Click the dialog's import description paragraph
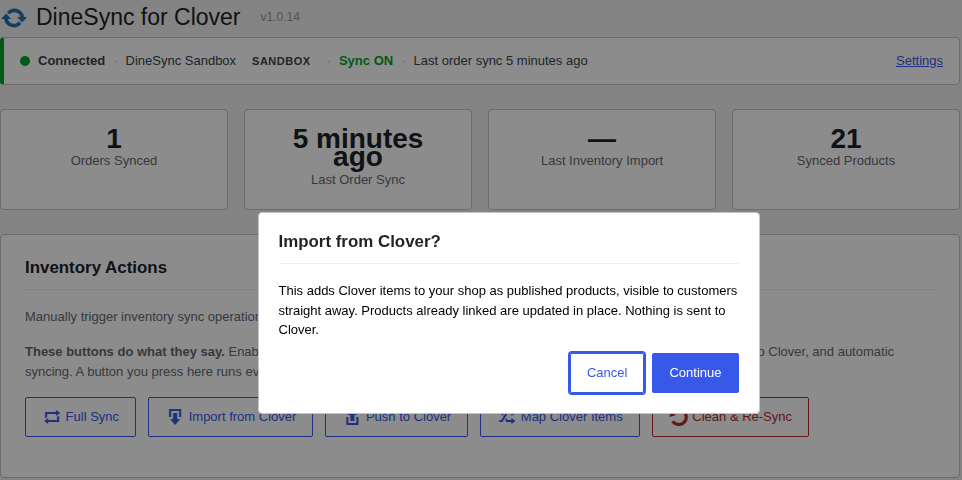 click(x=508, y=310)
